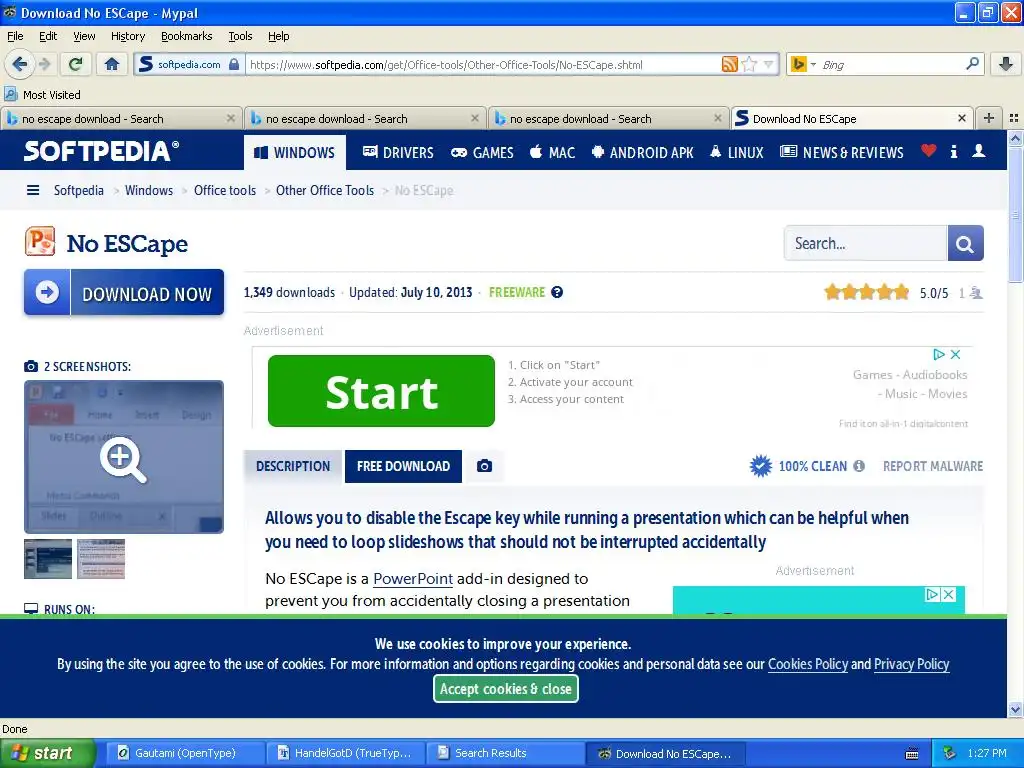Switch to the second no escape download tab
The width and height of the screenshot is (1024, 768).
pyautogui.click(x=366, y=118)
